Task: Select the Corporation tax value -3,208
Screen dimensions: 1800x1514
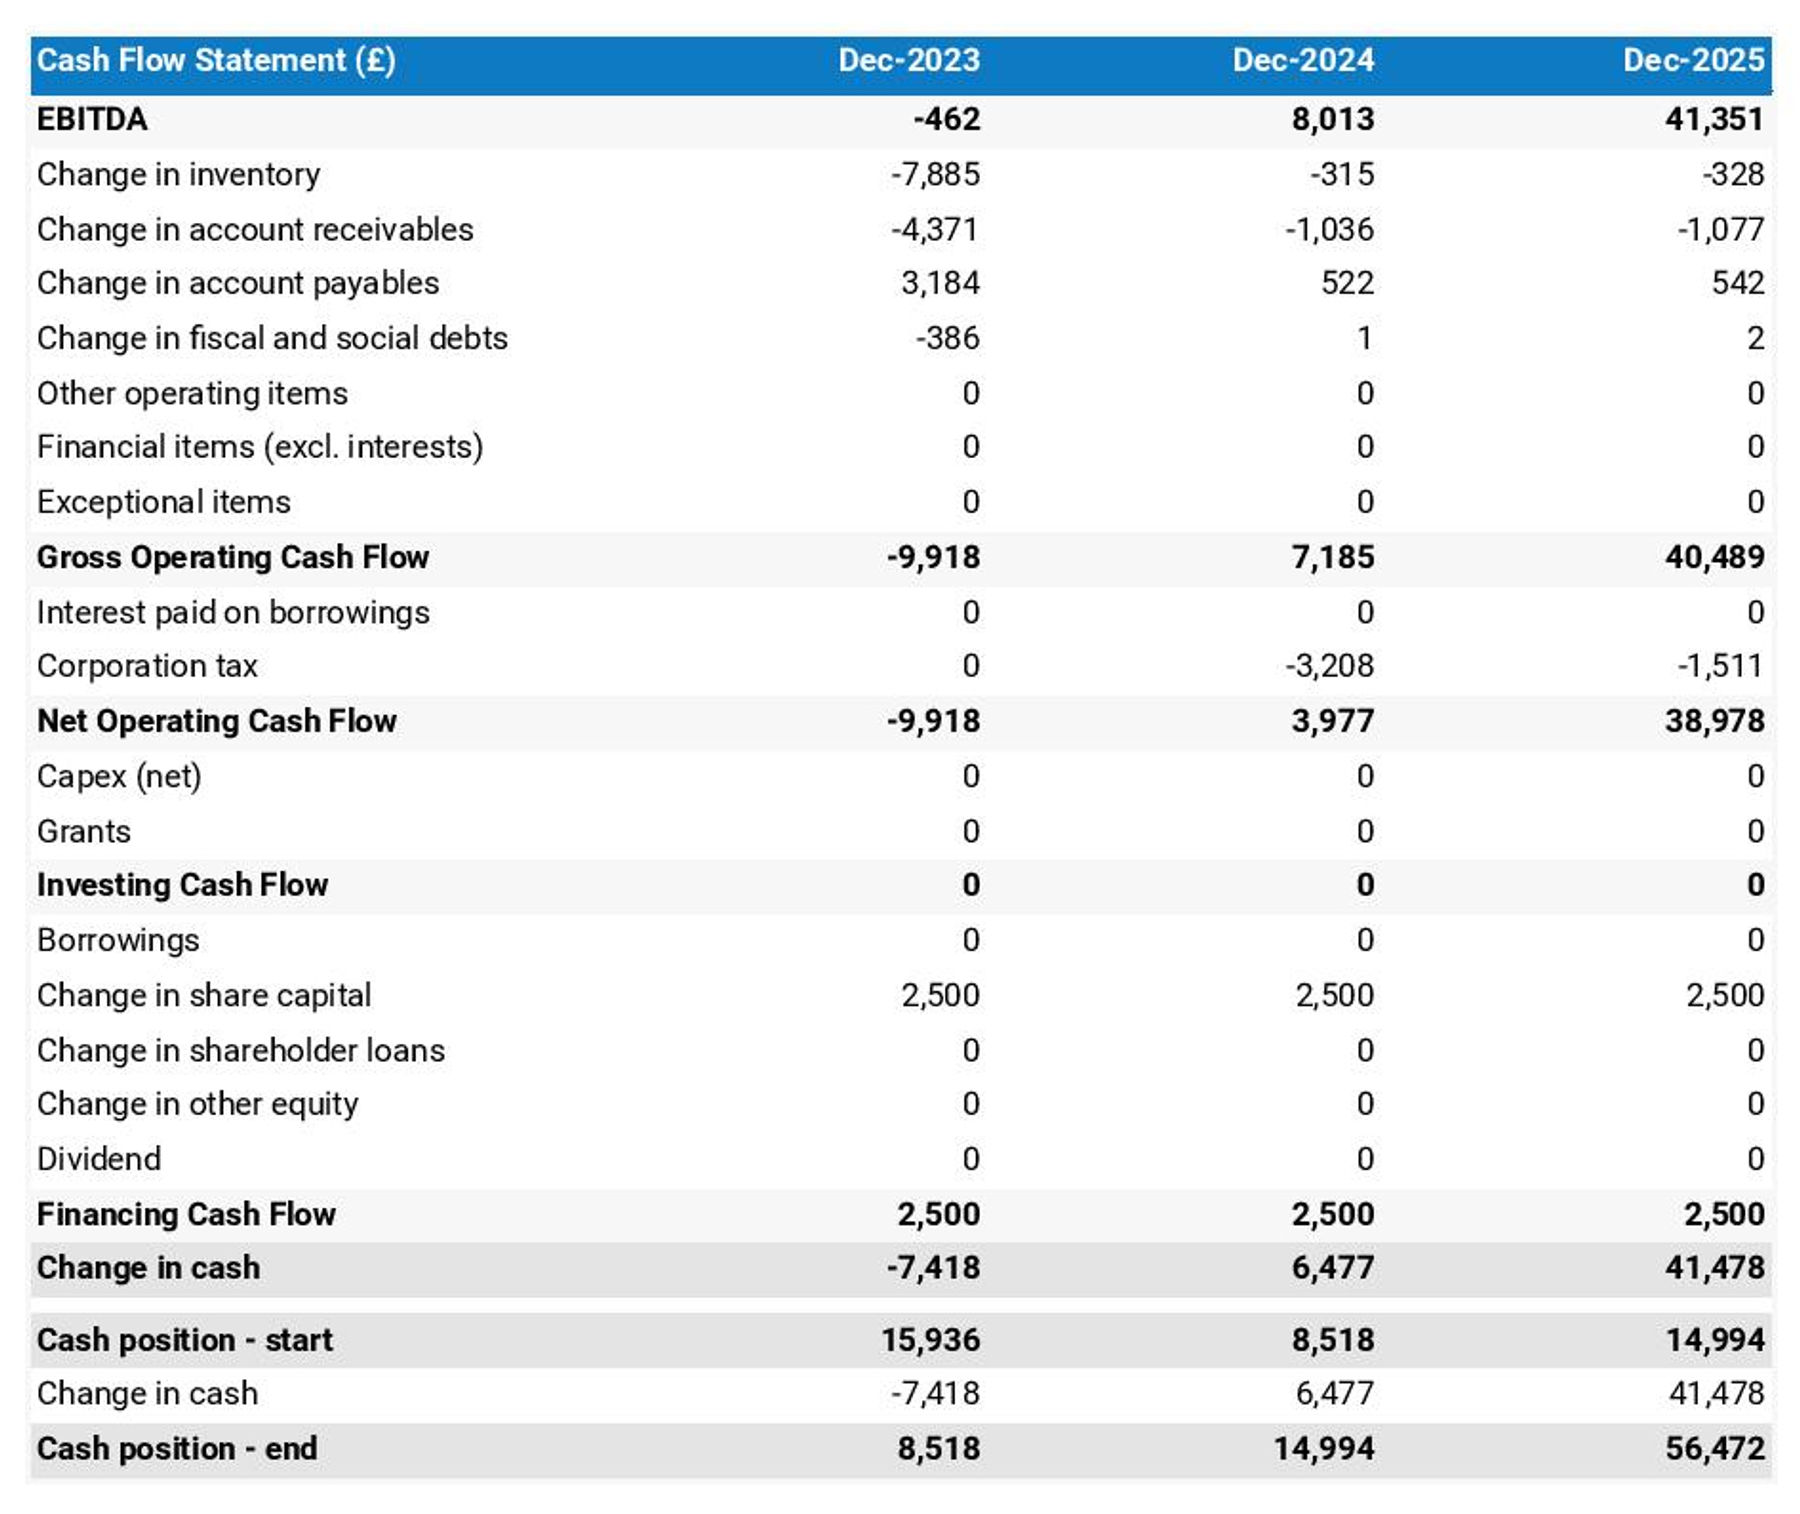Action: pyautogui.click(x=1328, y=665)
